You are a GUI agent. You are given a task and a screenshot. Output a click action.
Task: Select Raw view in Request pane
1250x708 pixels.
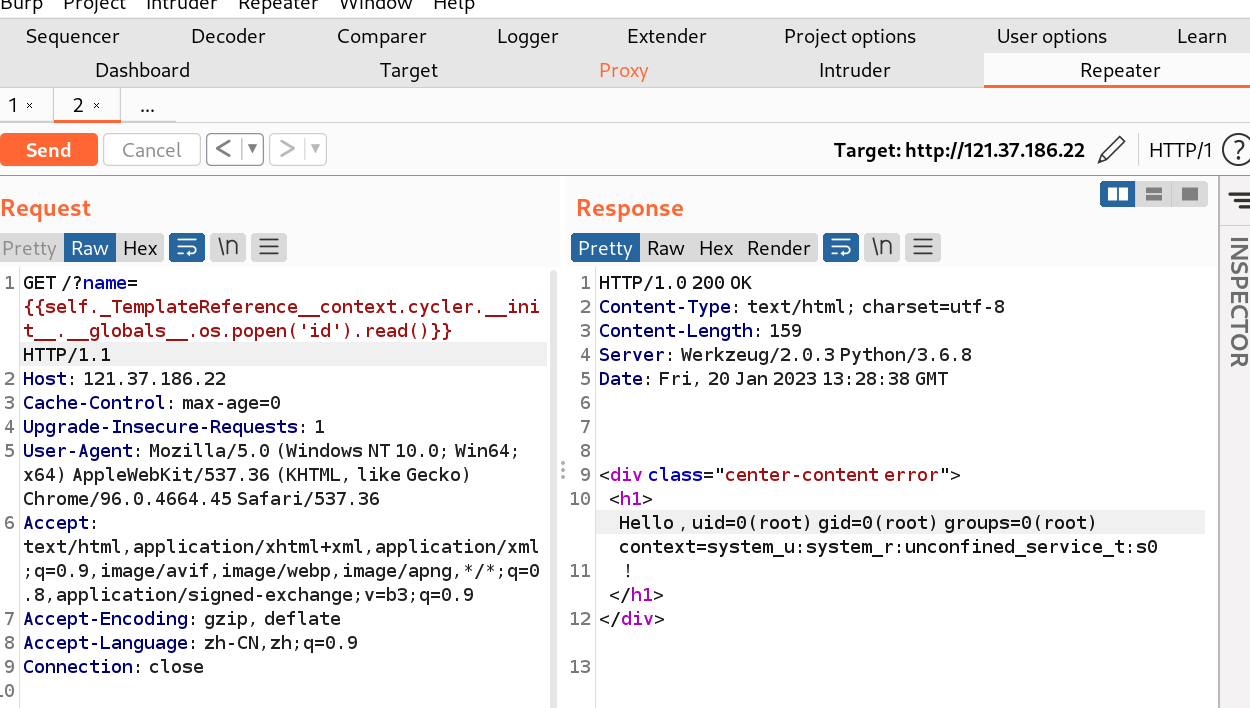(x=90, y=248)
